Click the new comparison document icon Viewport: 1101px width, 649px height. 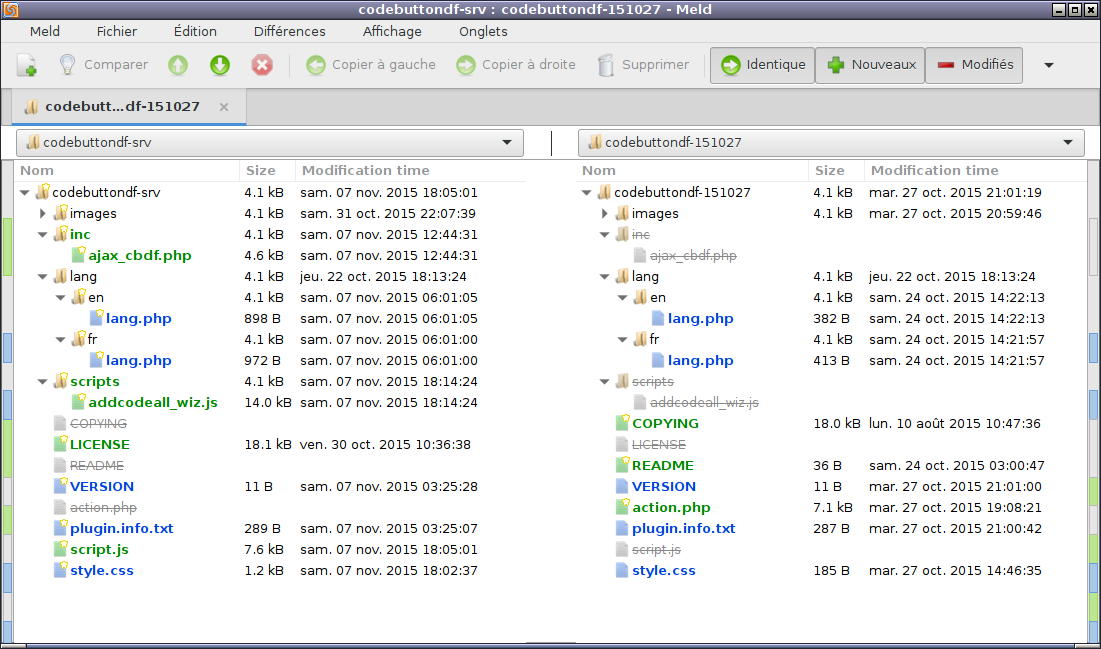(x=27, y=65)
